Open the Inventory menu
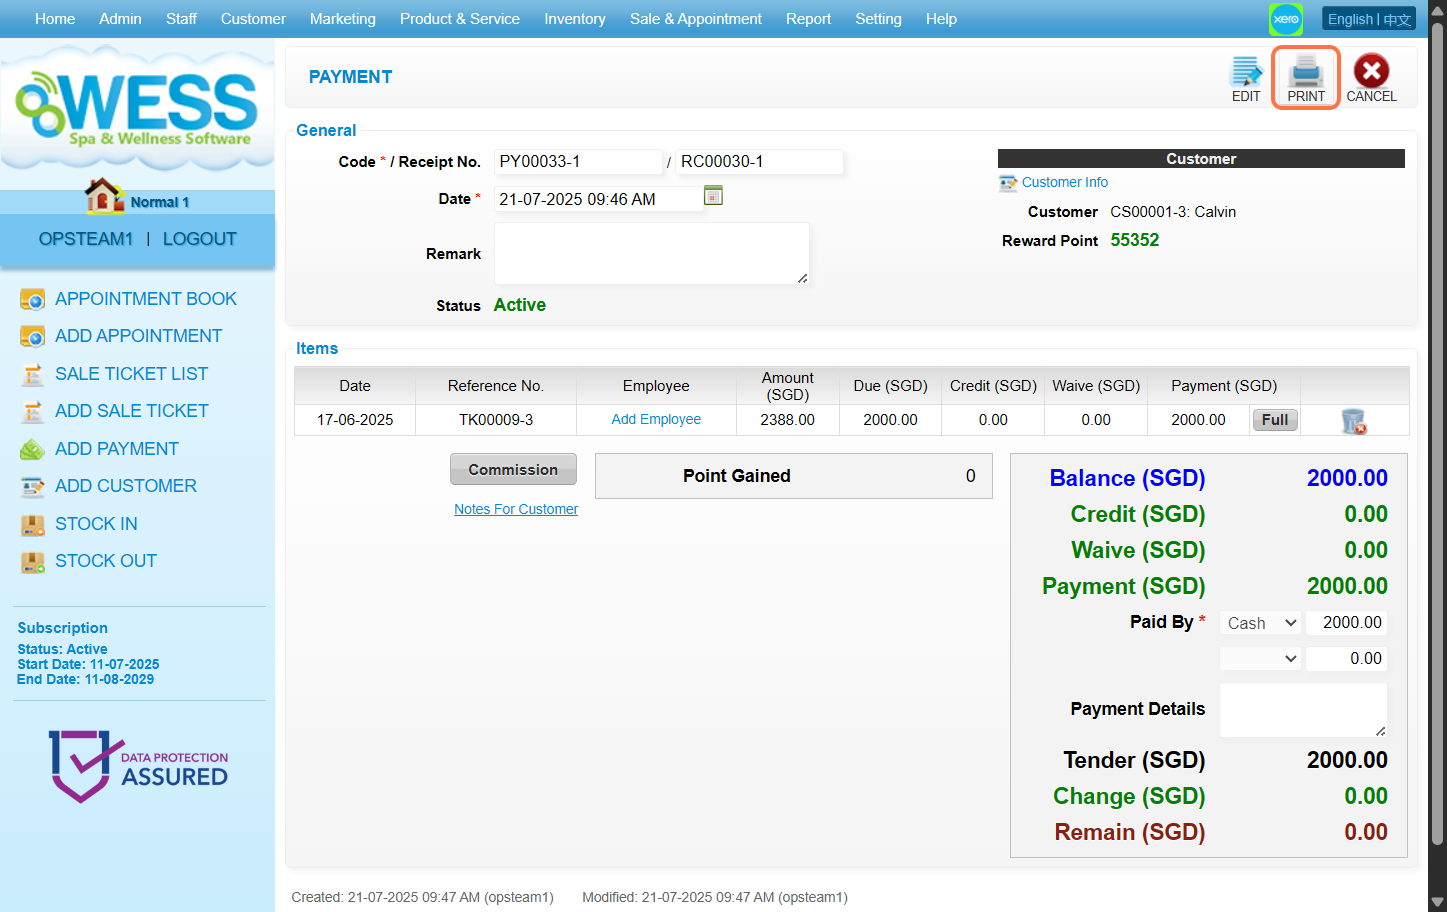Viewport: 1447px width, 912px height. click(x=574, y=19)
